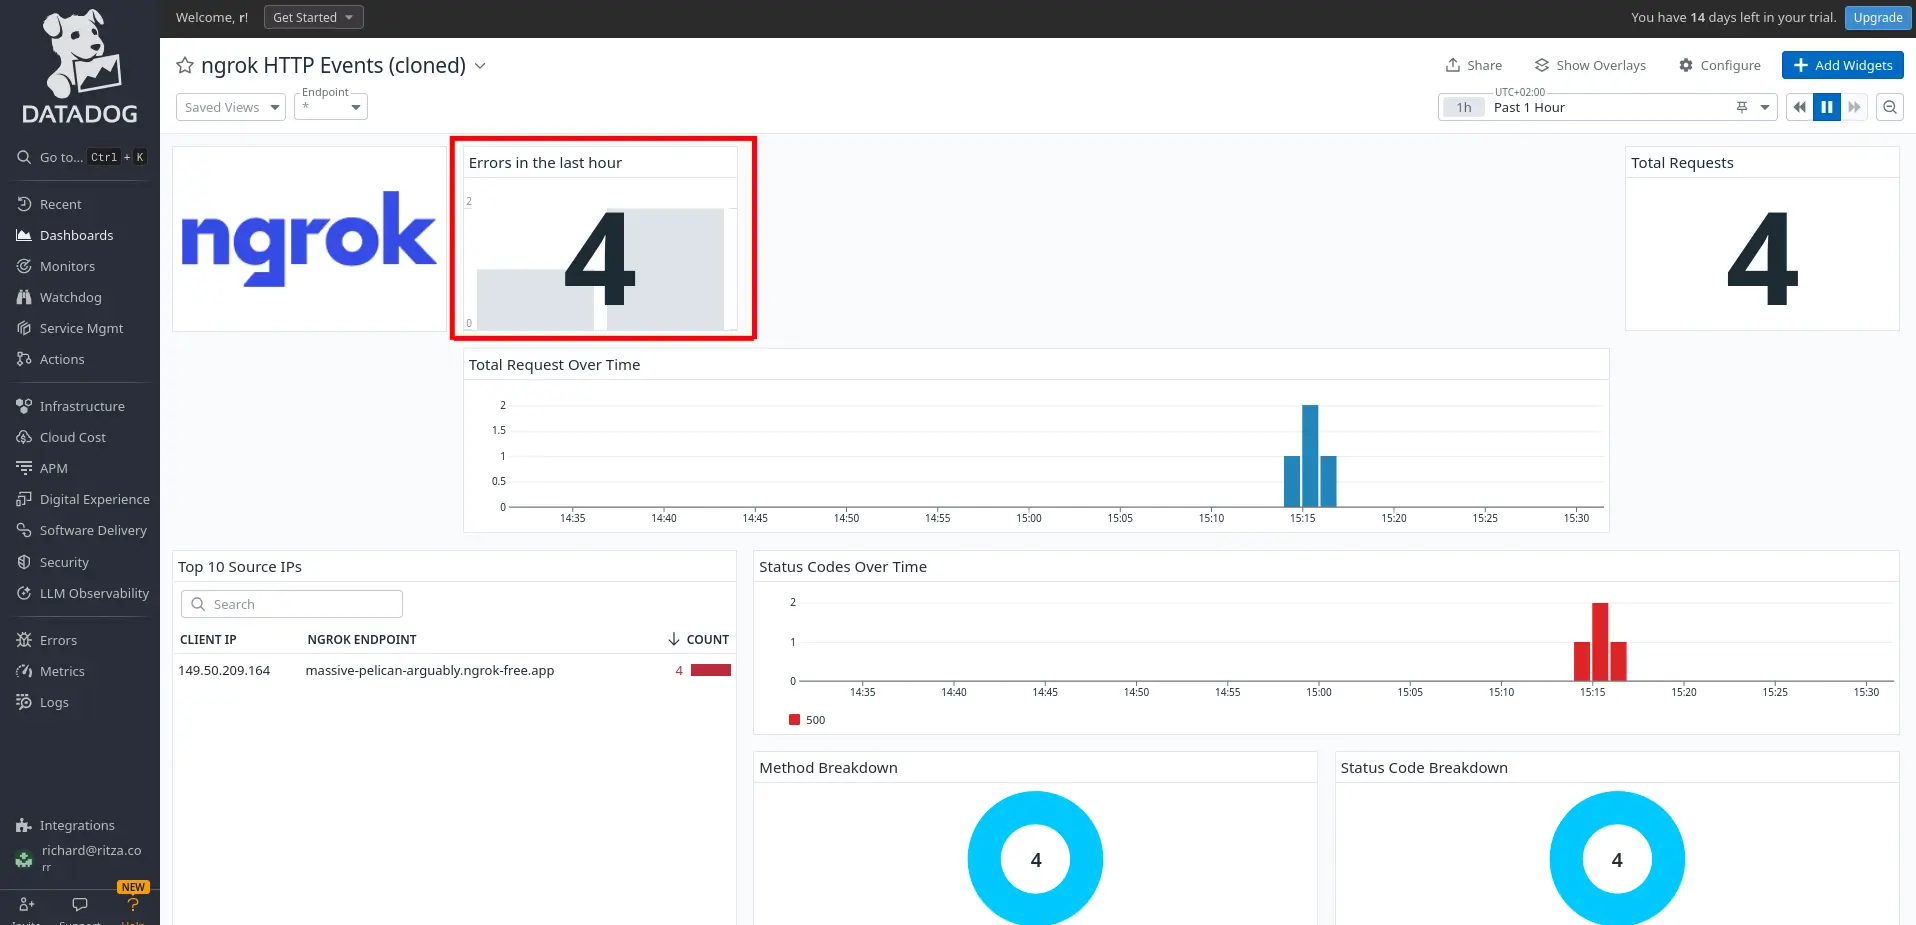Open the richard@ritza.co account menu

pyautogui.click(x=80, y=857)
